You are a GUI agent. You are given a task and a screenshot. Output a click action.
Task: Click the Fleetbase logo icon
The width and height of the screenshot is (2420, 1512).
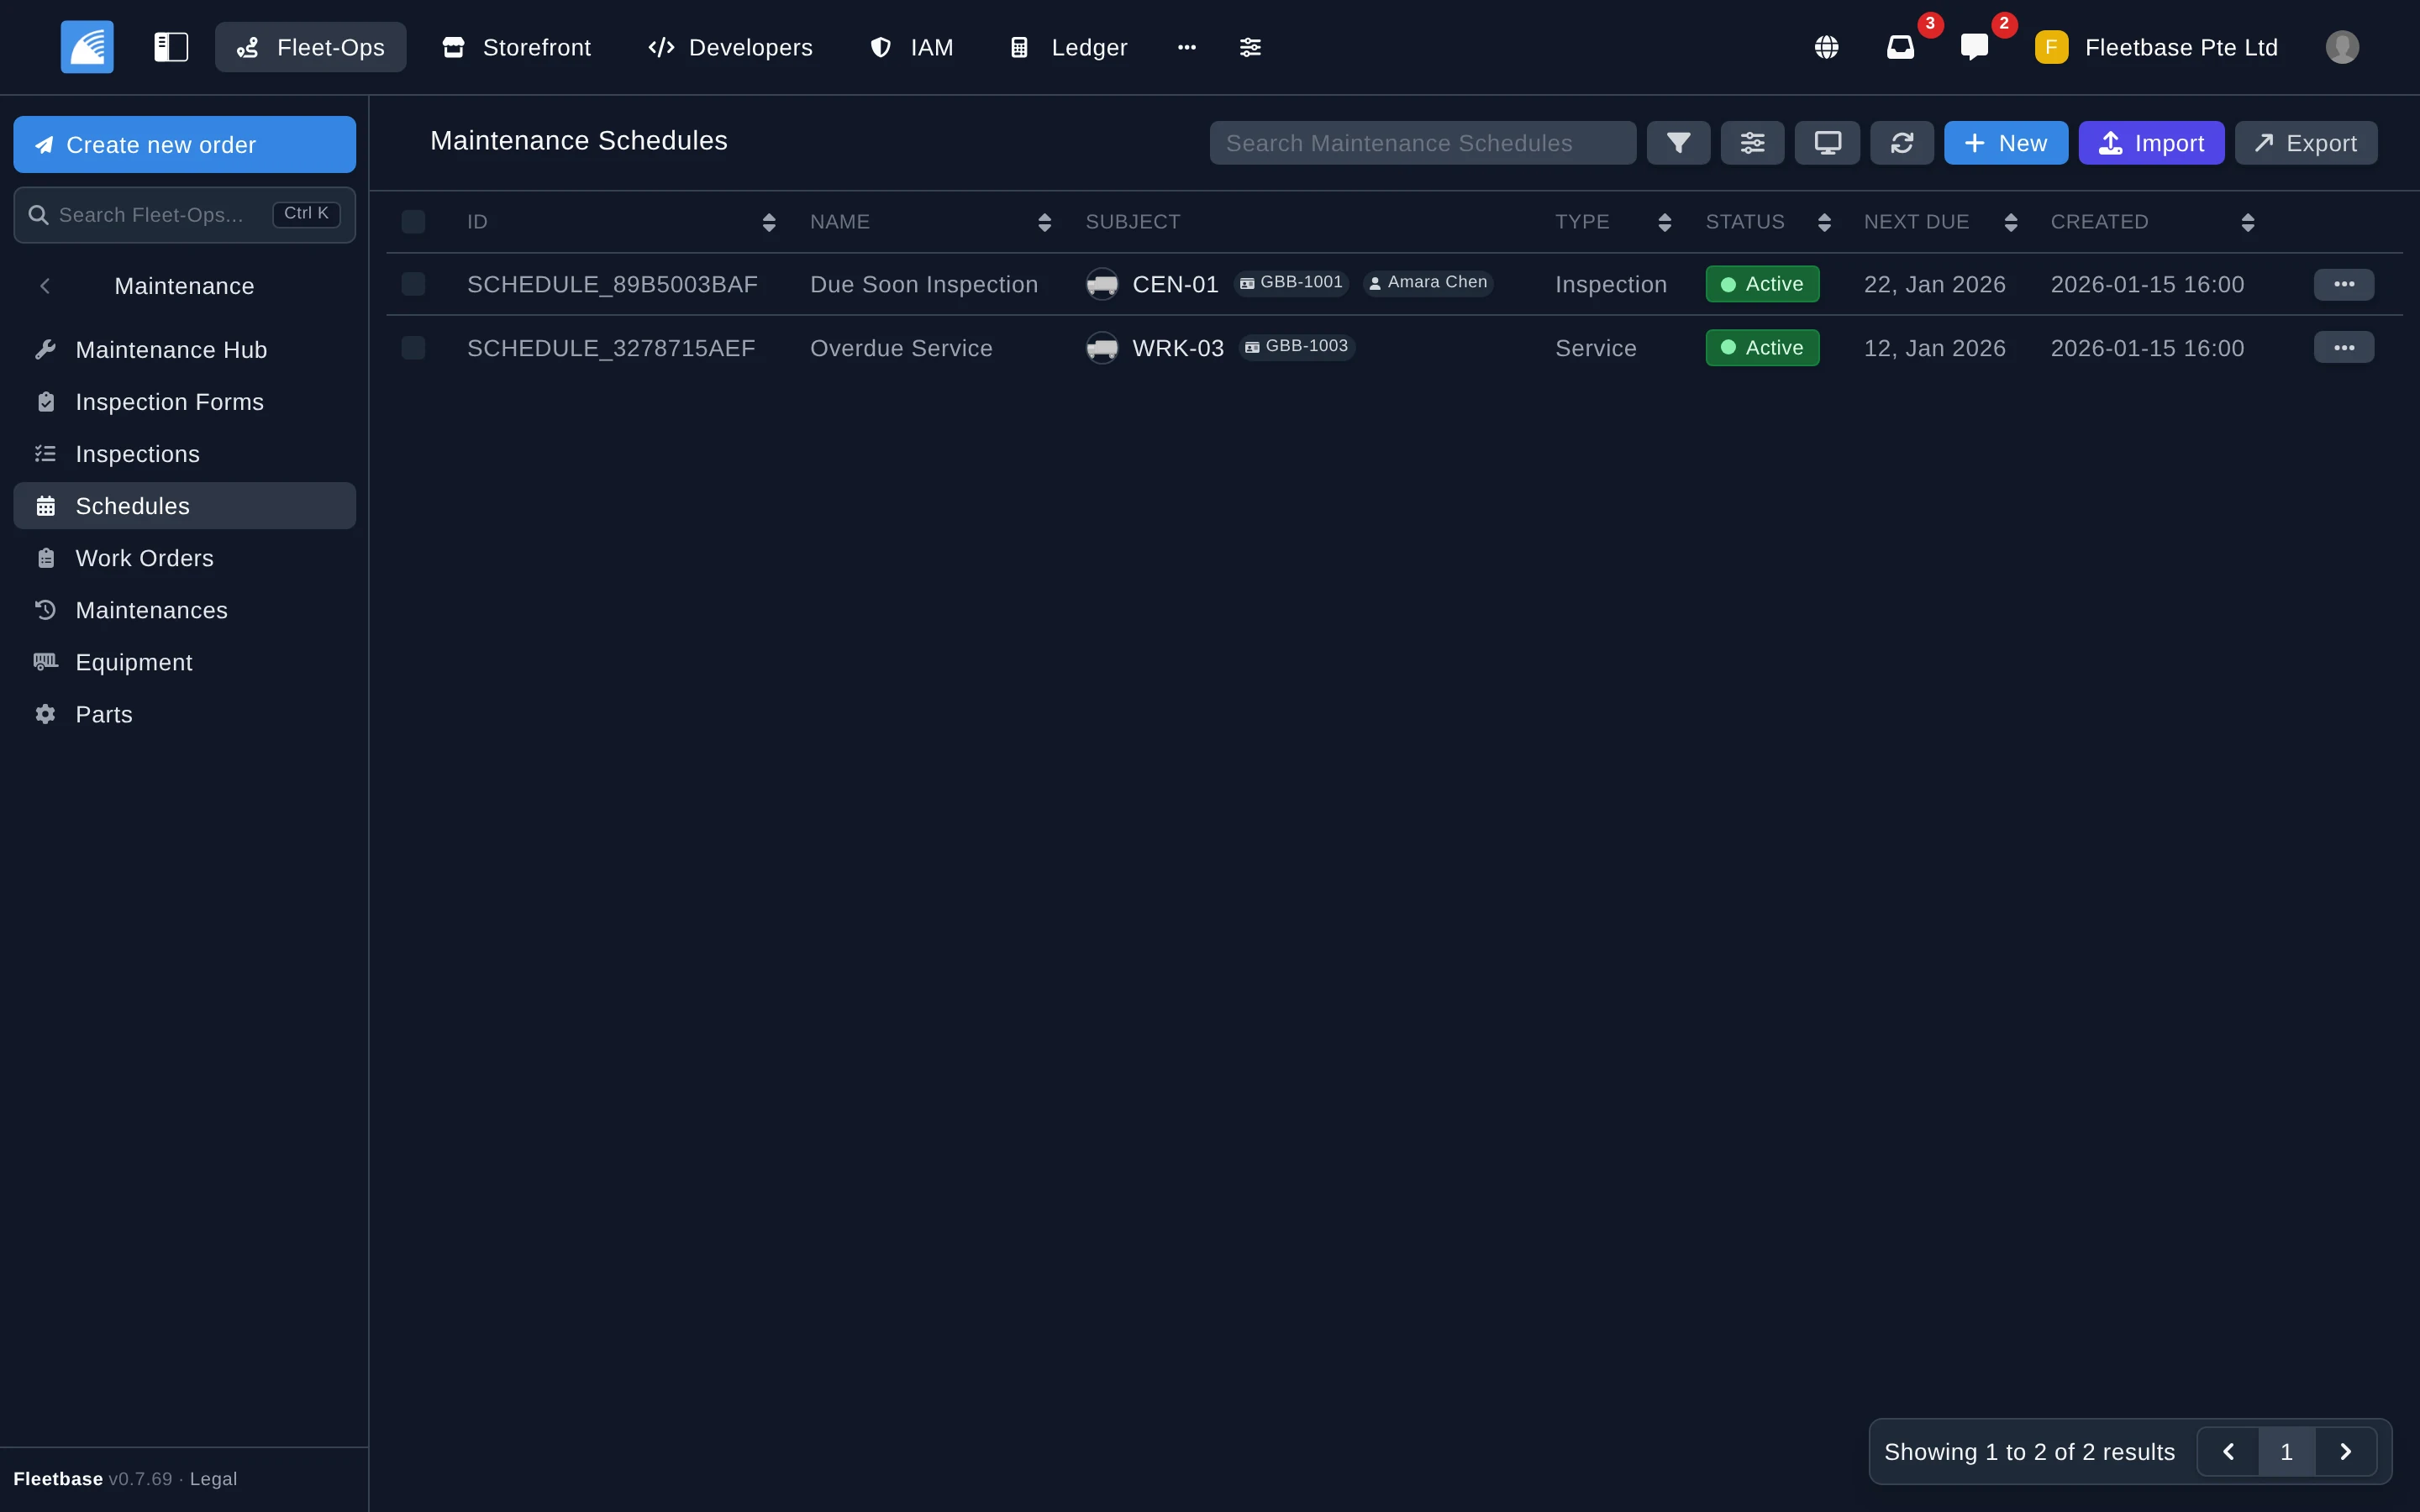(x=87, y=47)
